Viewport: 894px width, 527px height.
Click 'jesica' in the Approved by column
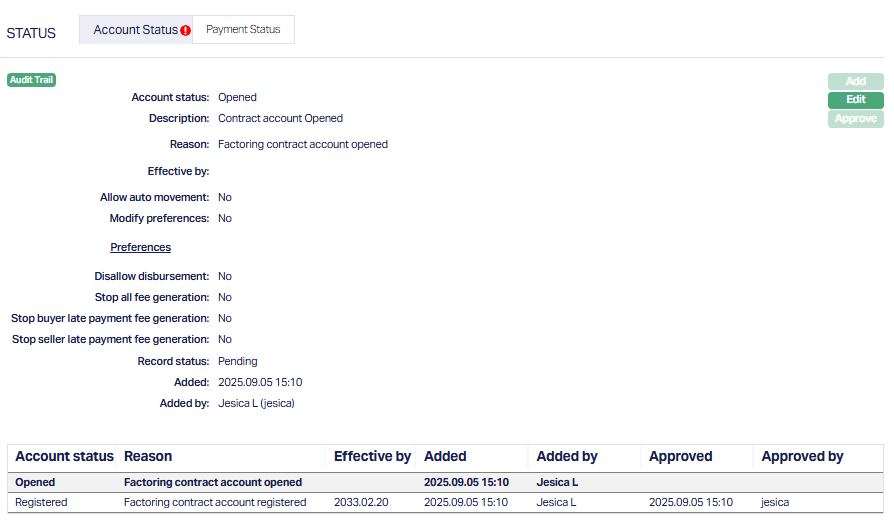(x=775, y=502)
